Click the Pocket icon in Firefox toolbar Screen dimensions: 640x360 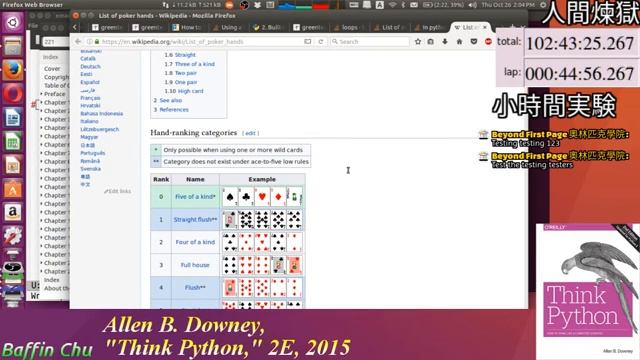point(473,42)
